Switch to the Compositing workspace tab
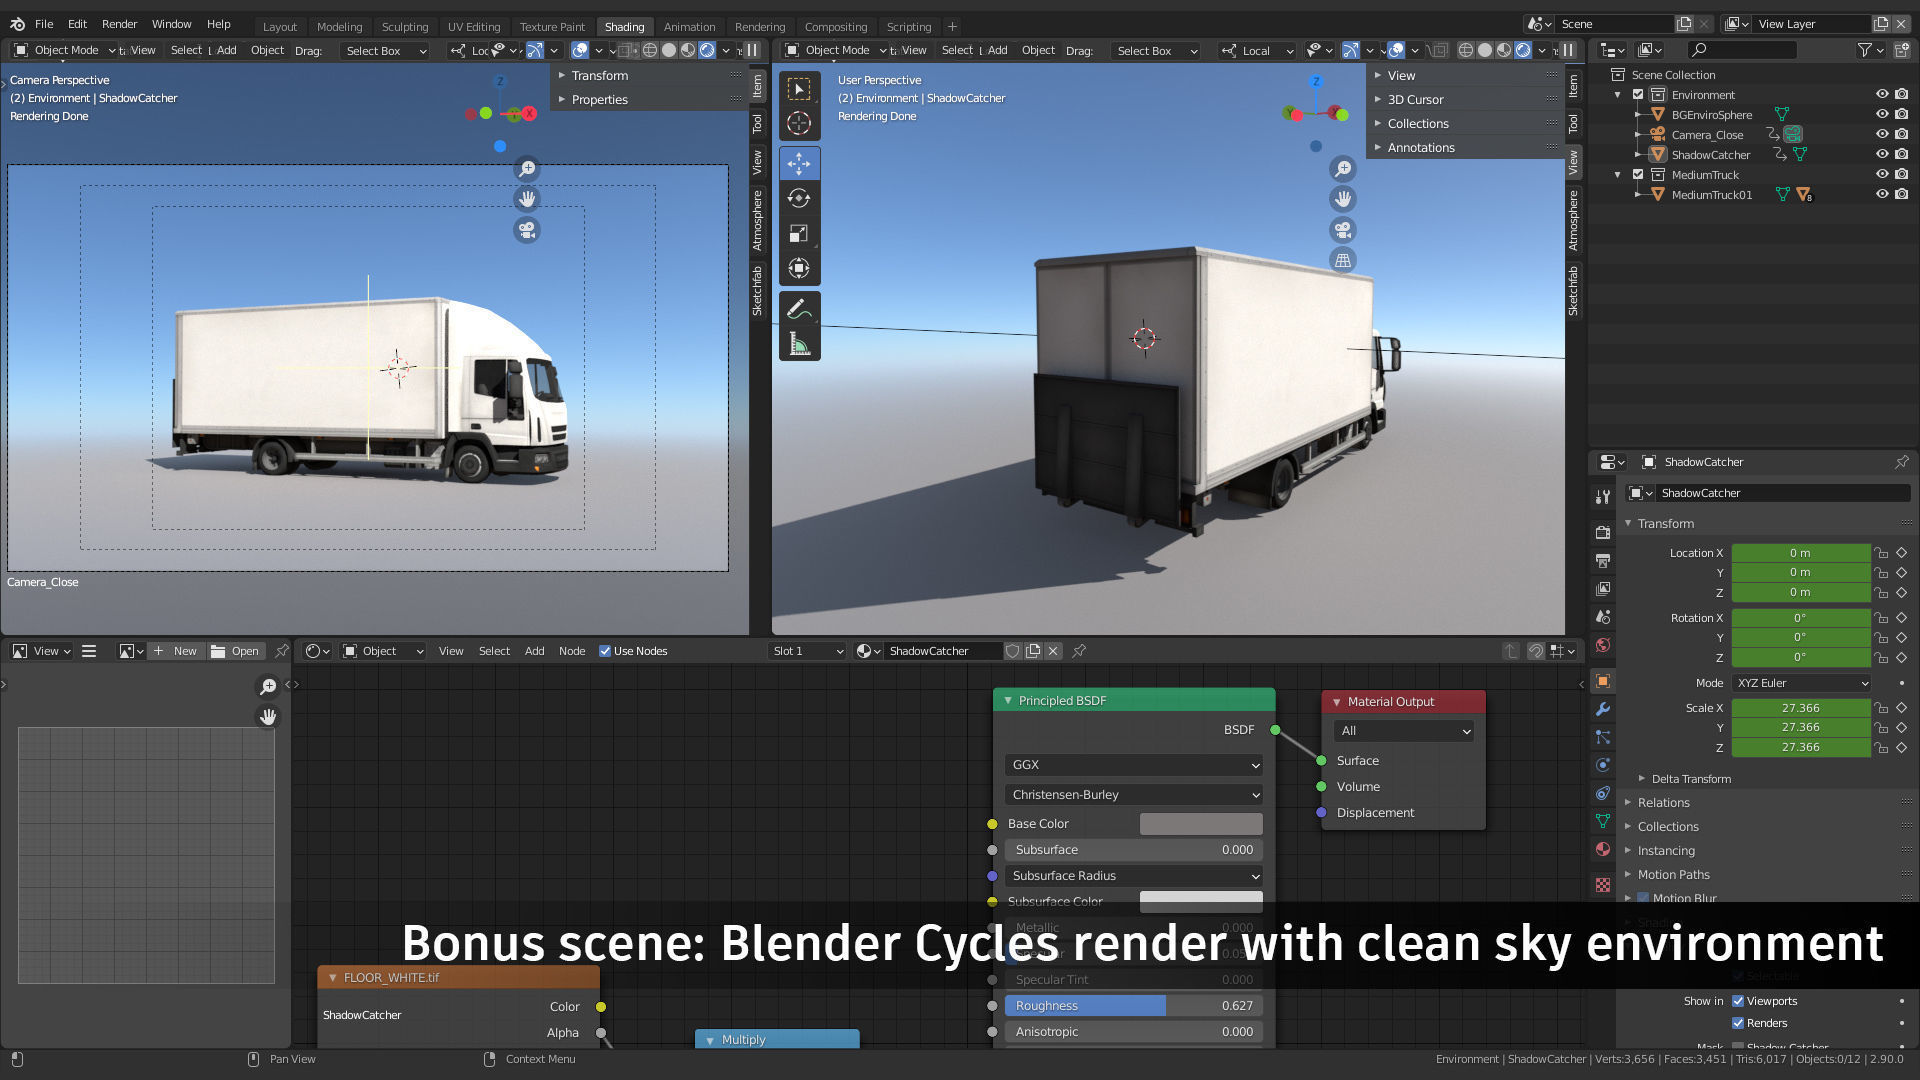 coord(836,27)
